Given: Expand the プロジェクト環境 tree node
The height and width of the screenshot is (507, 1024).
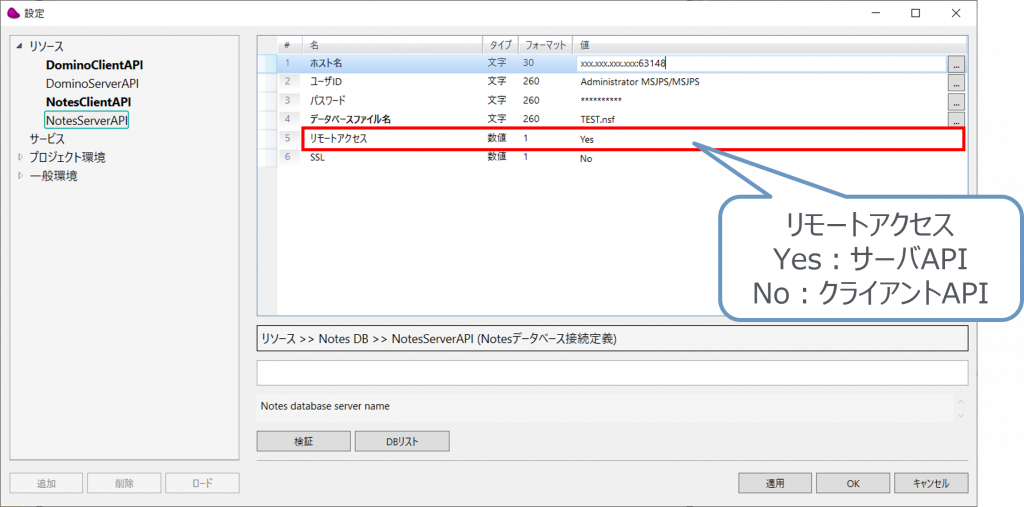Looking at the screenshot, I should (x=20, y=158).
